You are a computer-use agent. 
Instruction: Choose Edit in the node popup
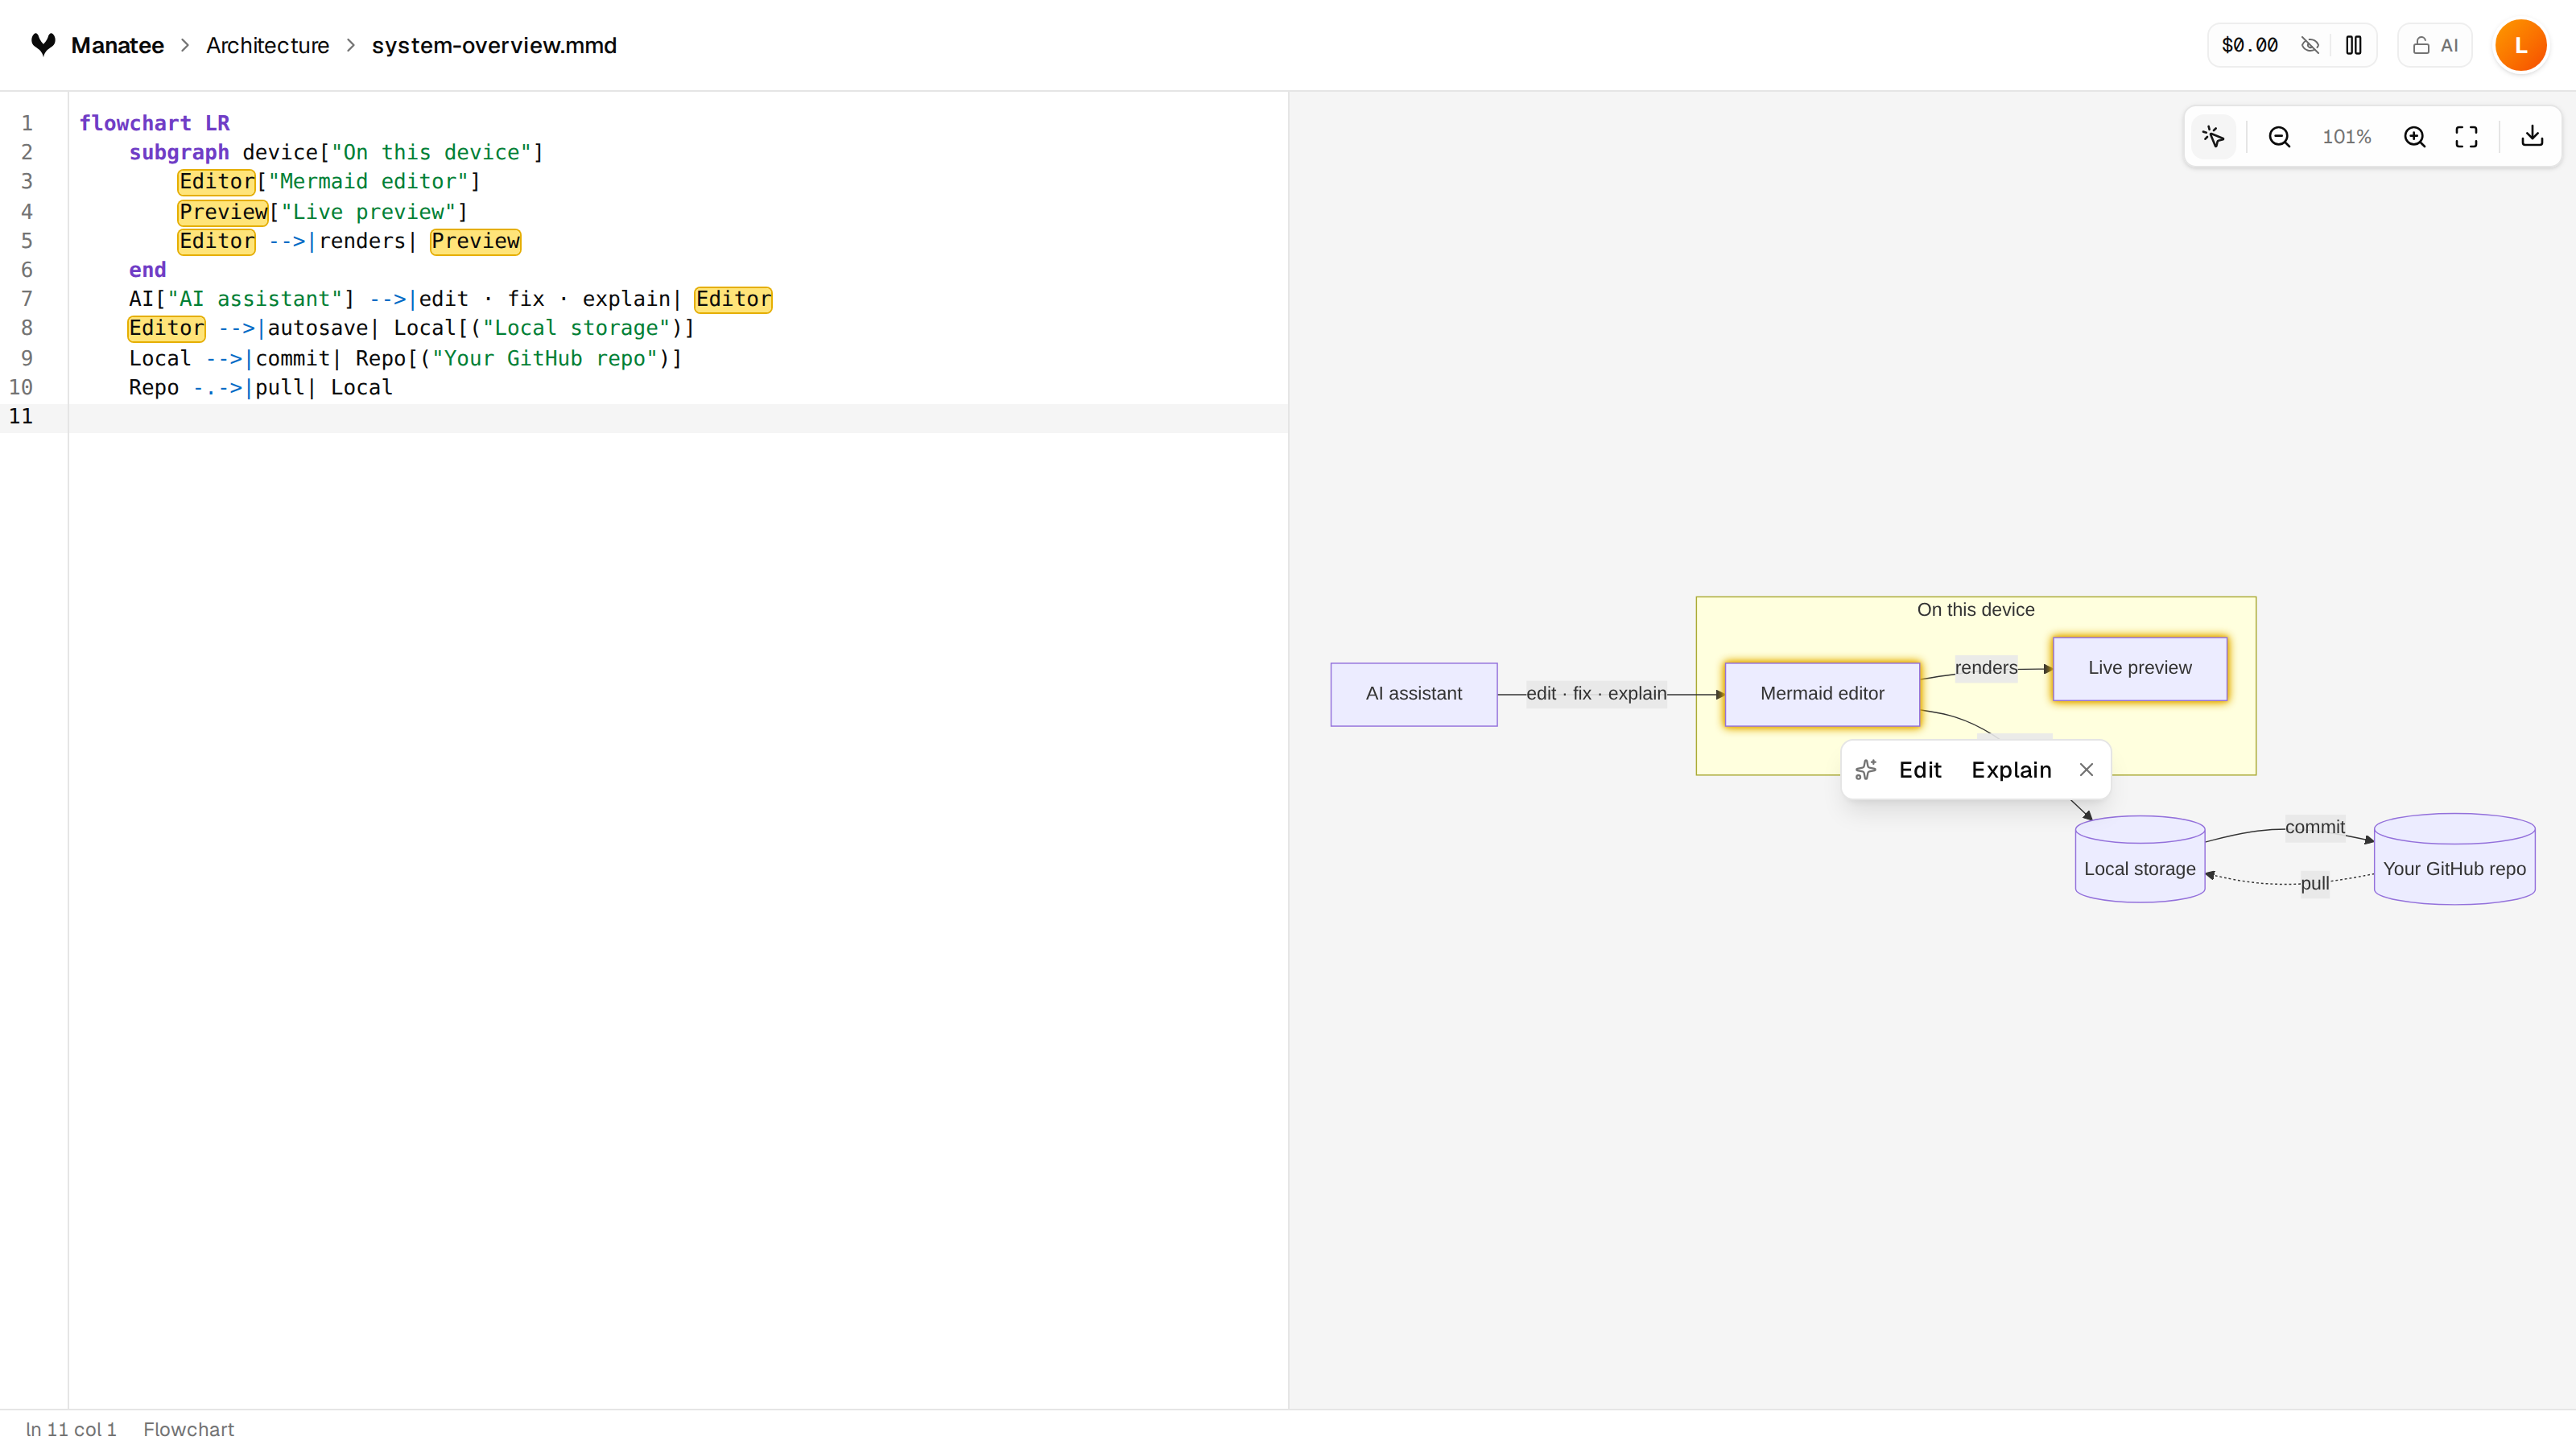(1920, 770)
